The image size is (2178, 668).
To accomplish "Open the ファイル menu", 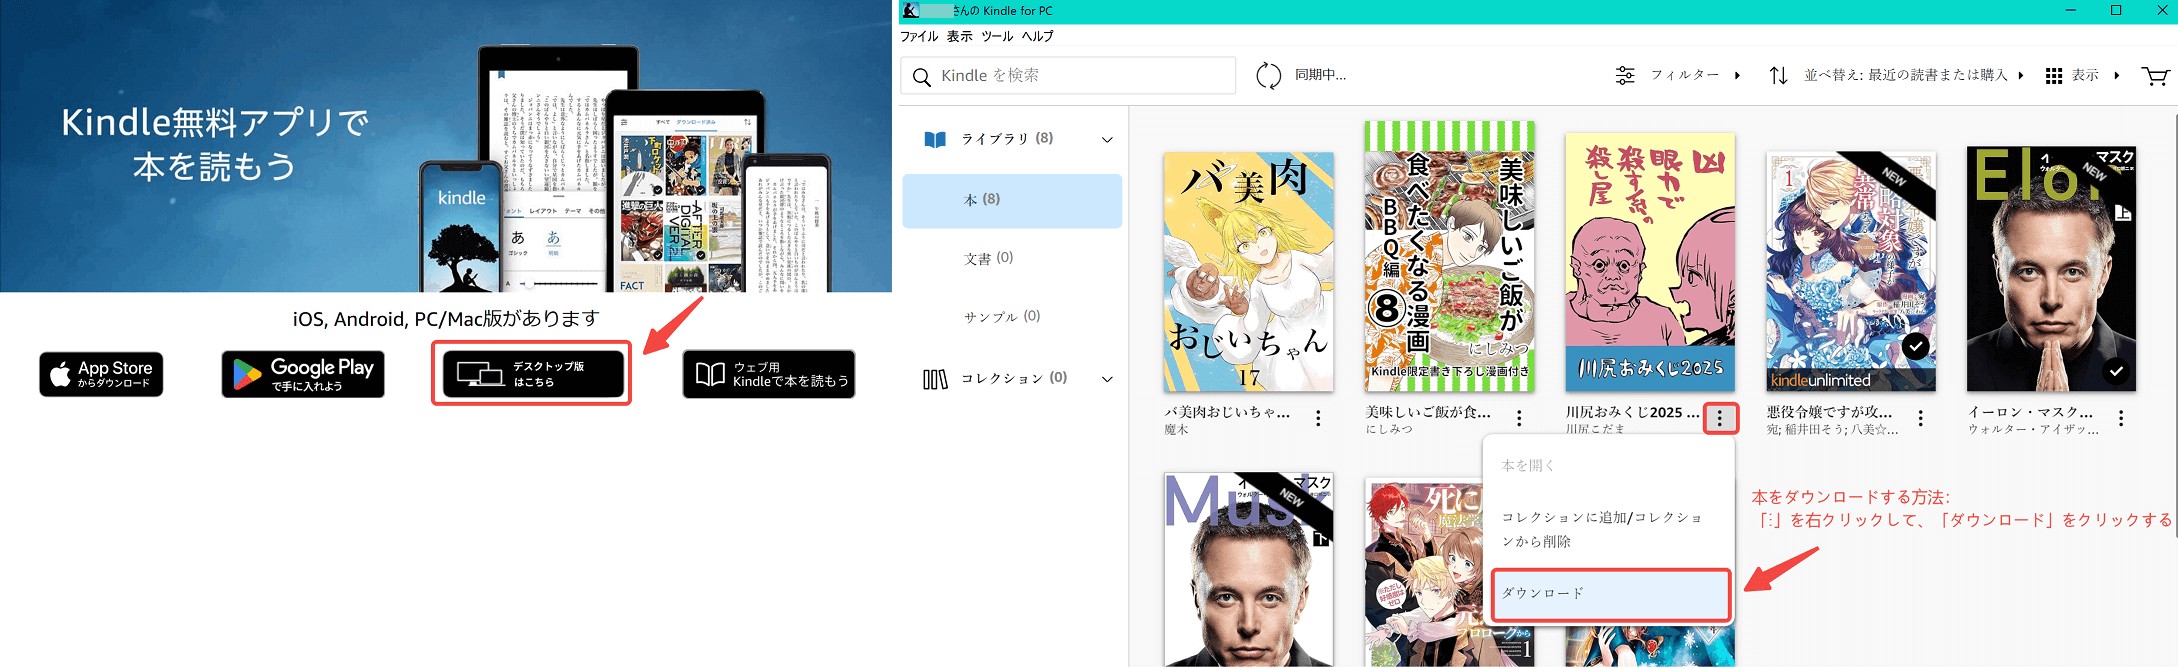I will (919, 36).
